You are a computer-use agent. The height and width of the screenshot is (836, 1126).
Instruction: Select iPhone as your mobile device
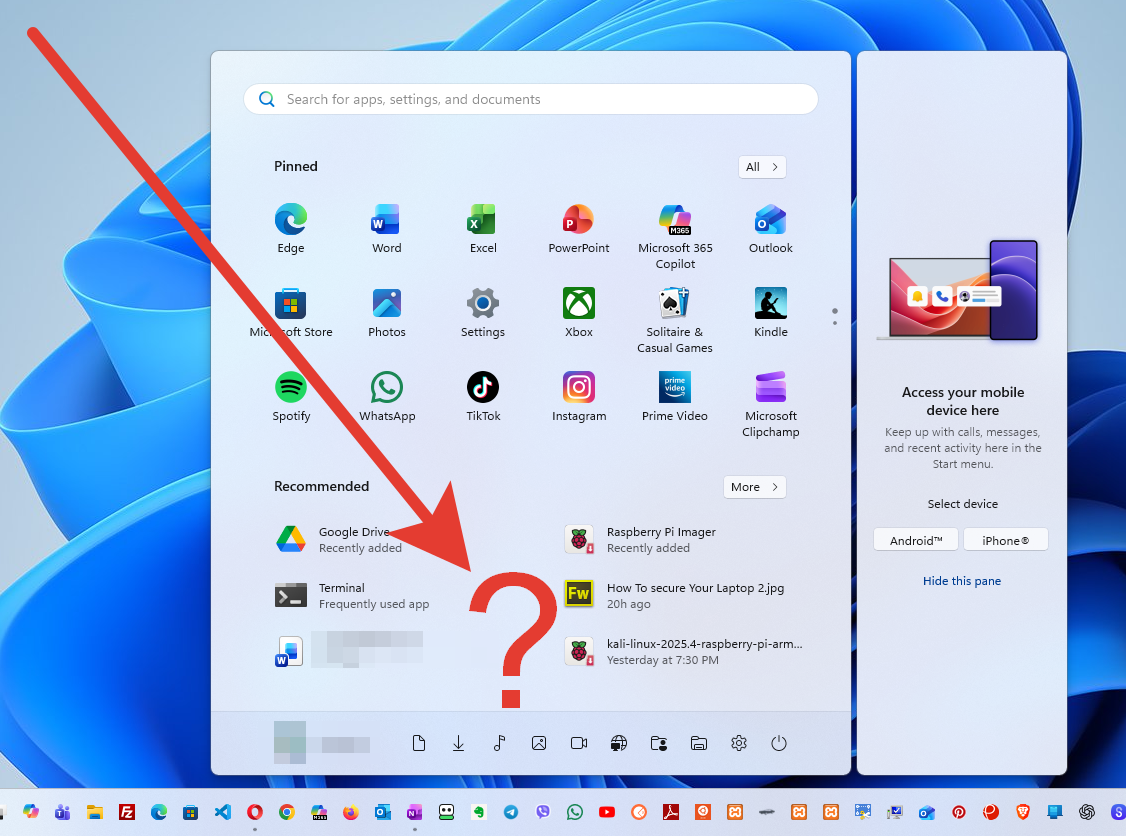(1006, 539)
